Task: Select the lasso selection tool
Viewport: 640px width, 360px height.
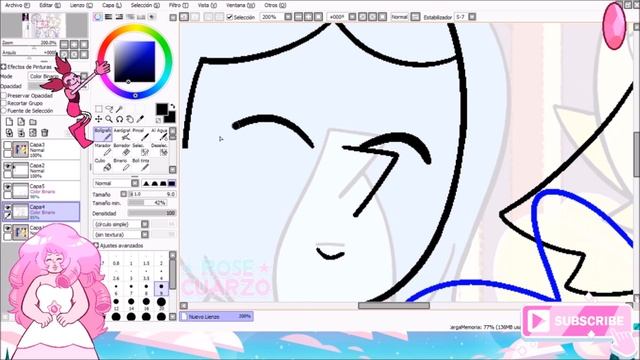Action: pos(109,109)
